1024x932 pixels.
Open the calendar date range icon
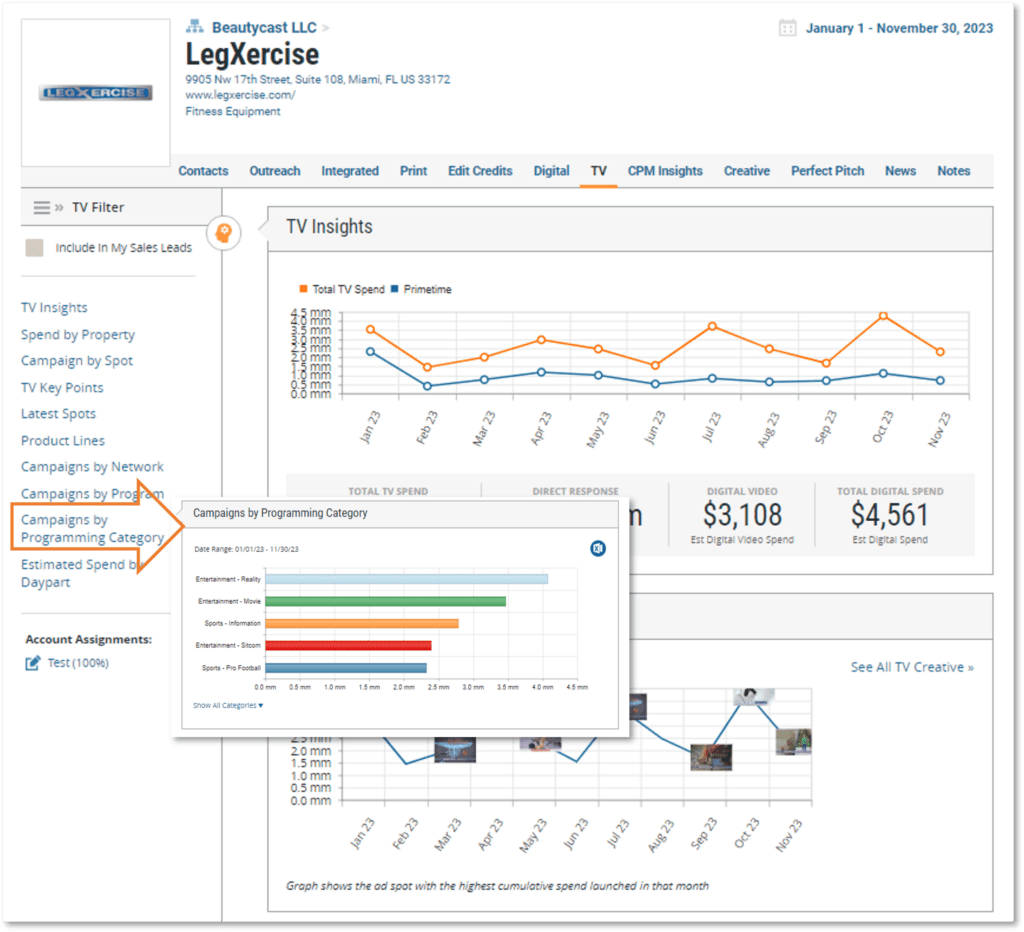tap(788, 28)
